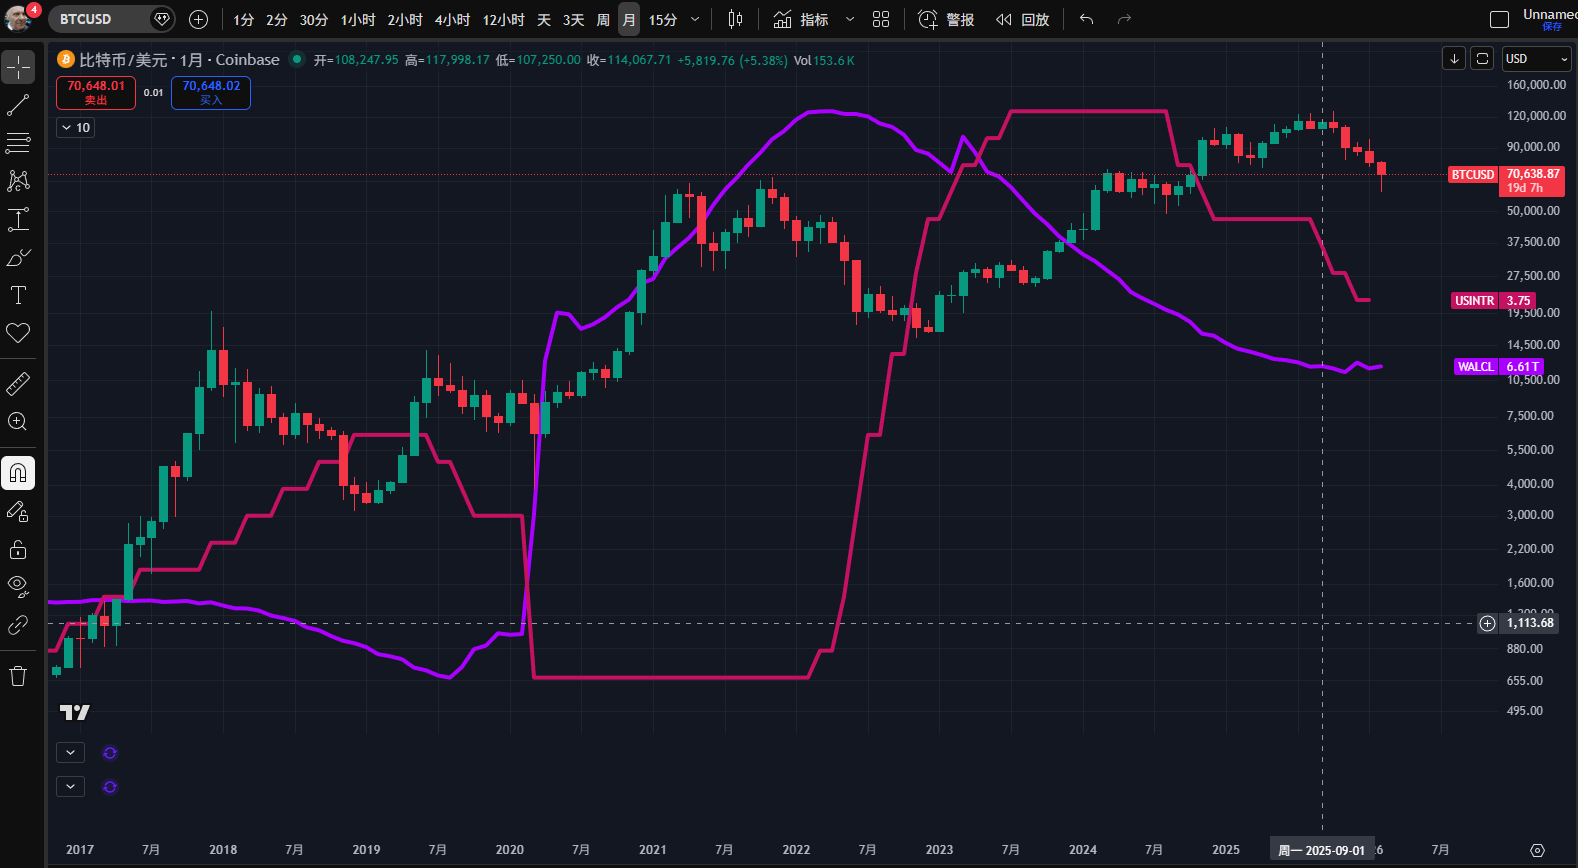Collapse the indicator legend showing 10

75,127
